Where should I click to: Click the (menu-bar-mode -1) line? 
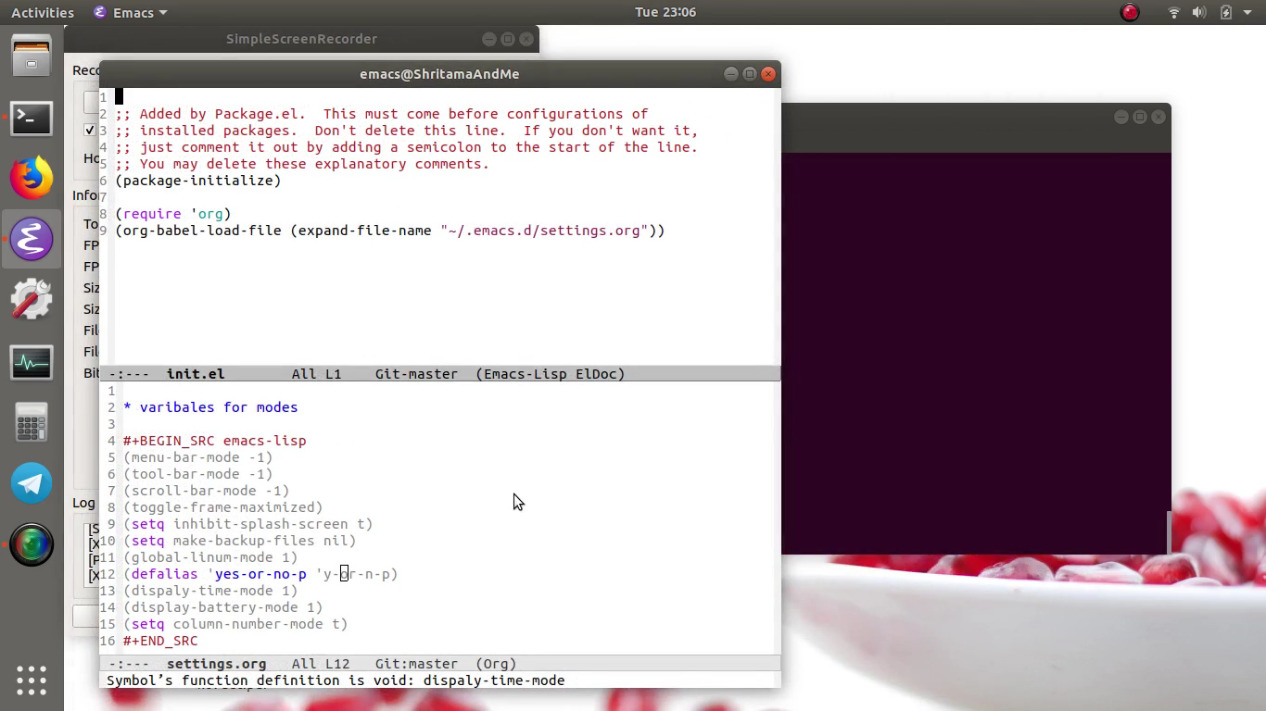[198, 458]
